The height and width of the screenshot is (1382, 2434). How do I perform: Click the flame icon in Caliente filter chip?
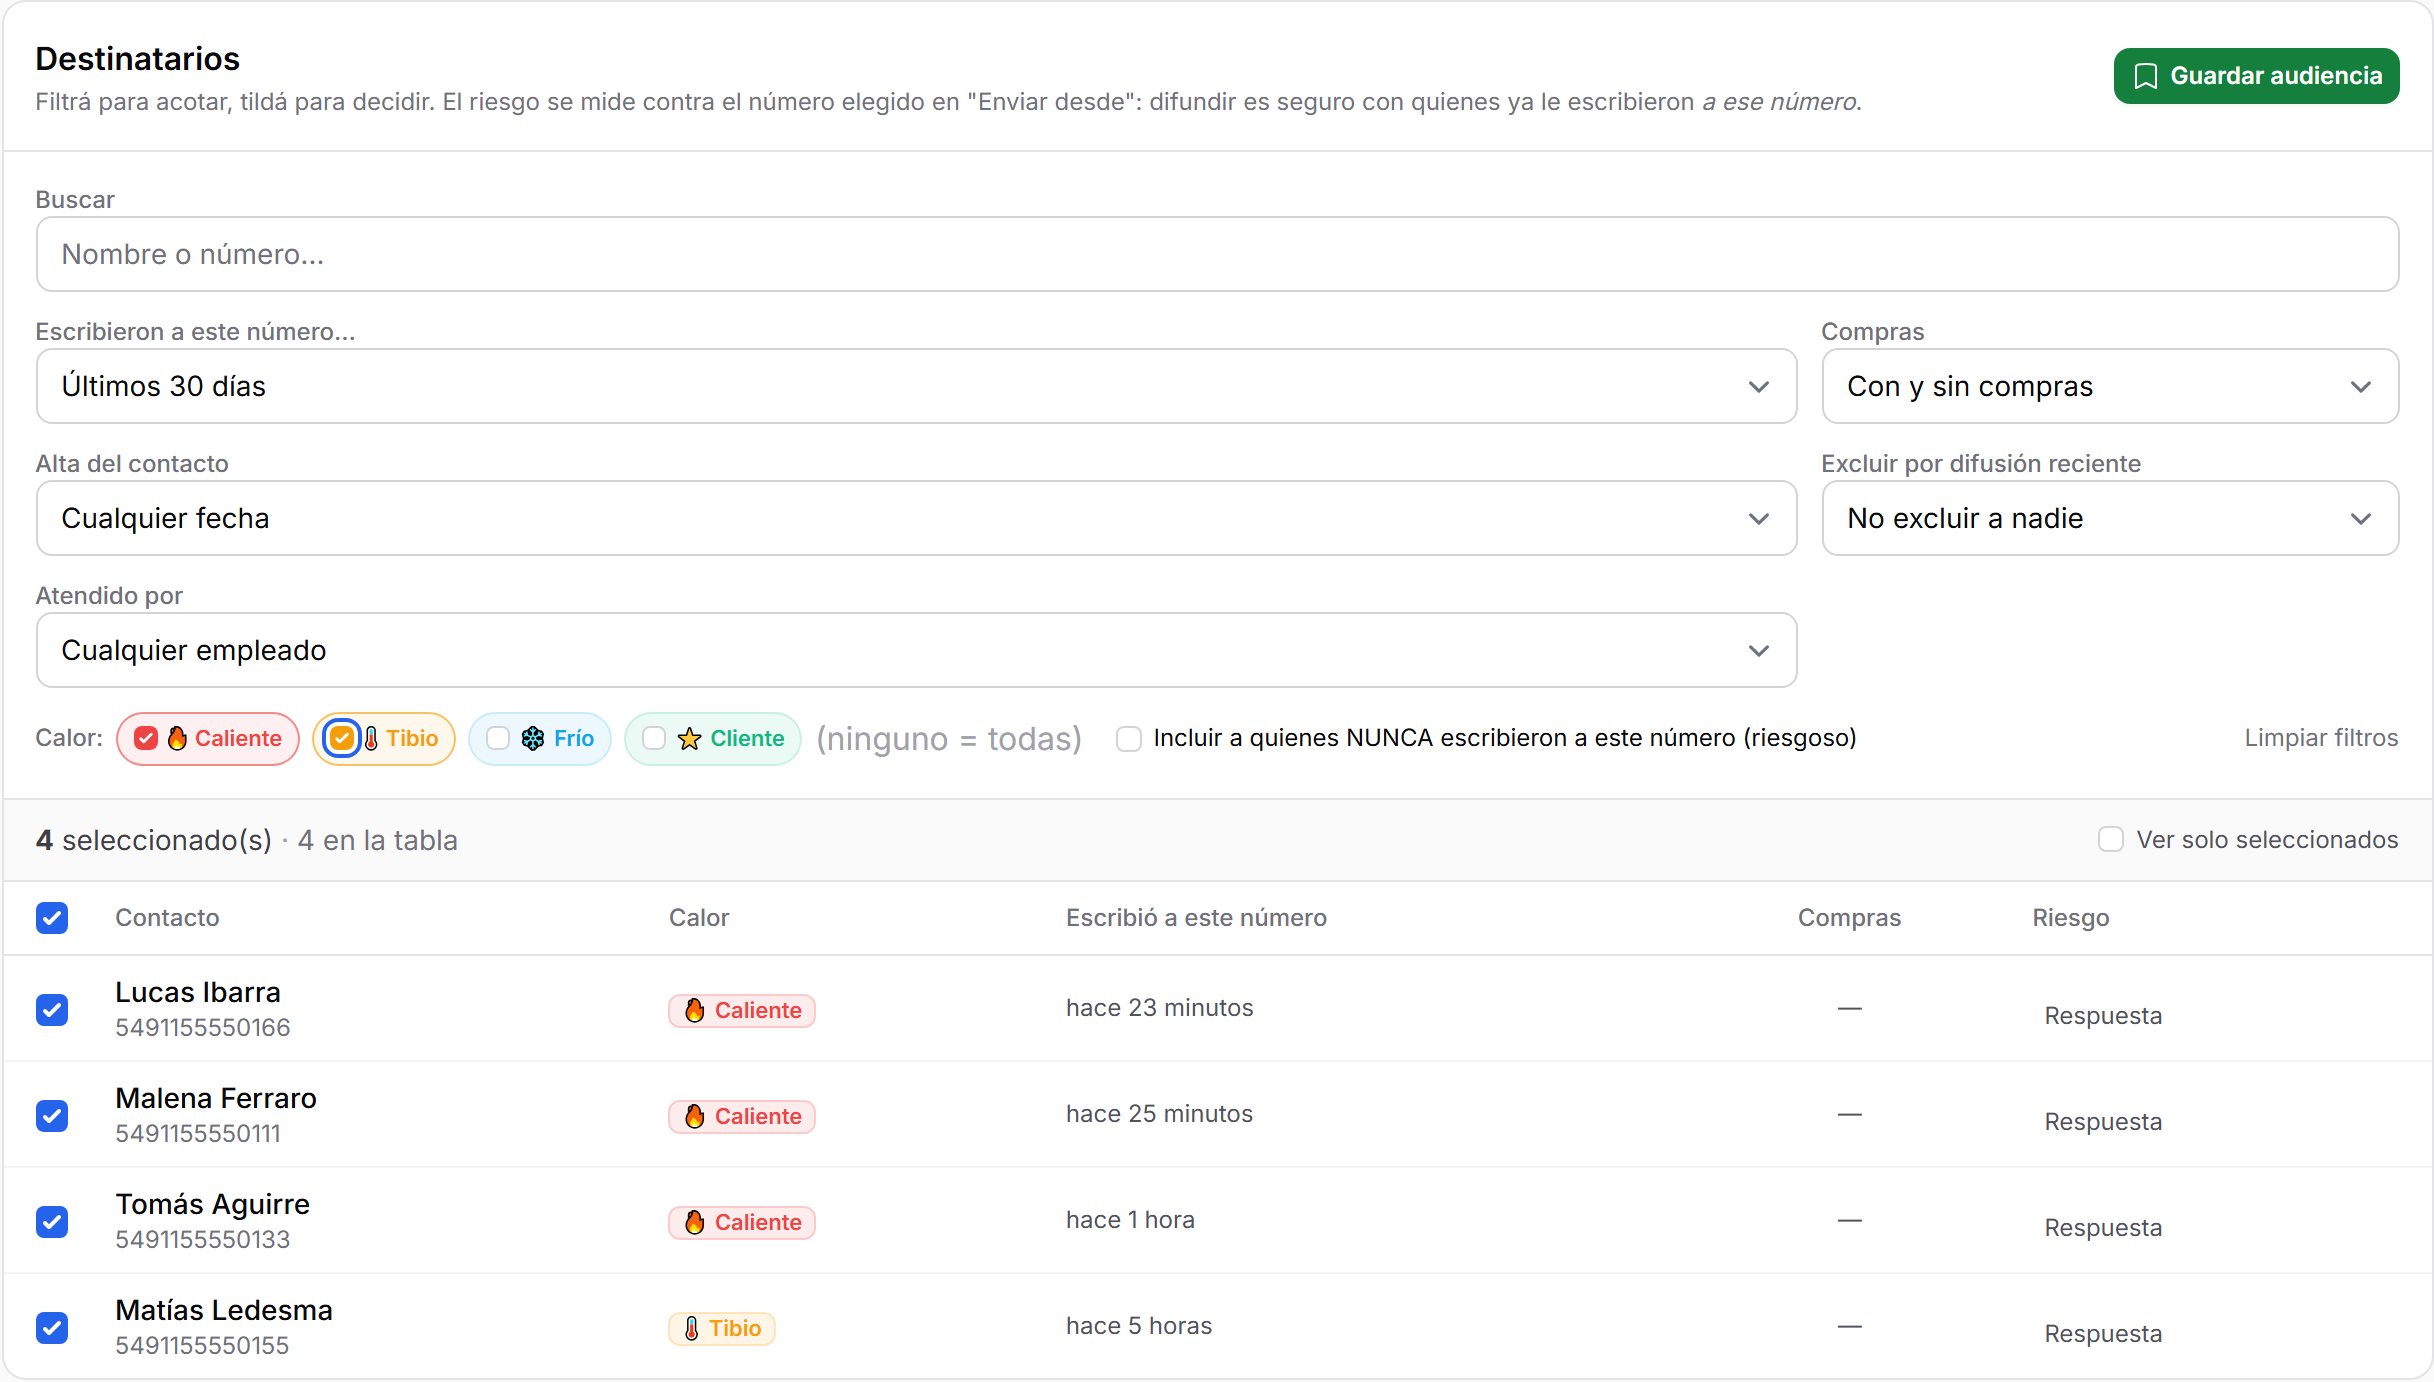pos(177,738)
